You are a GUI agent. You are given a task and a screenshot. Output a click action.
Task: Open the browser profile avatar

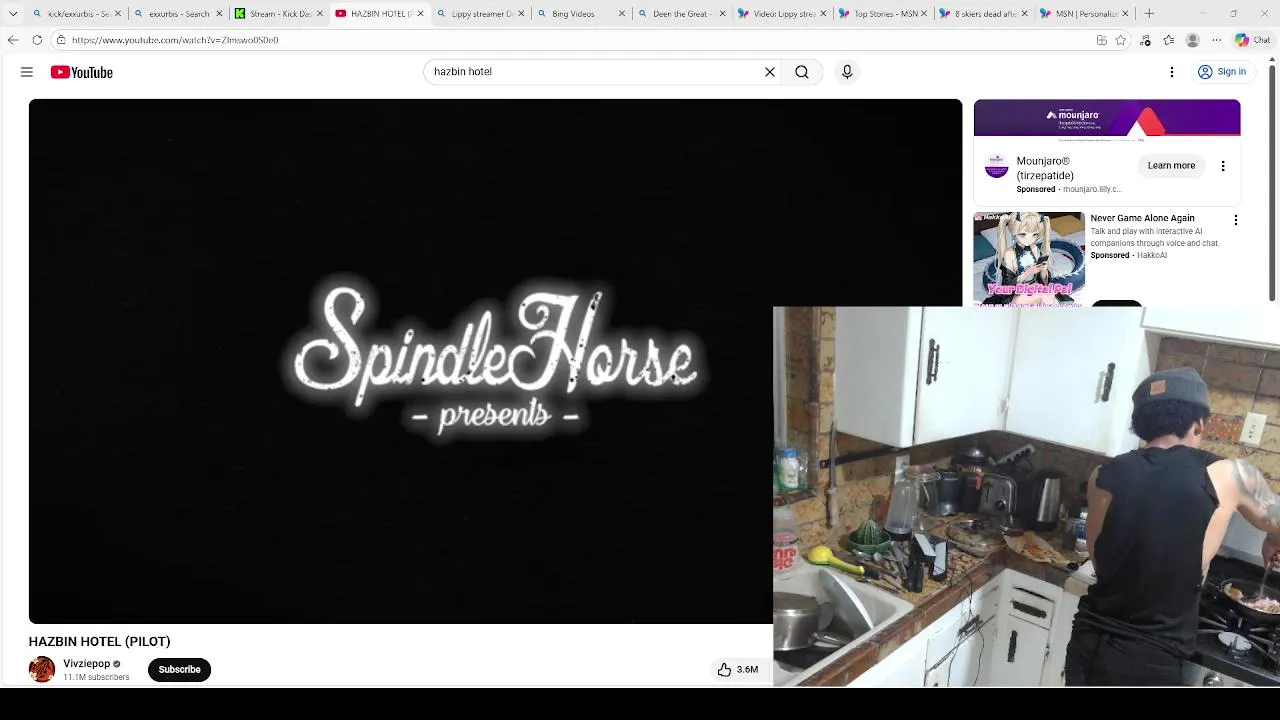[x=1192, y=40]
